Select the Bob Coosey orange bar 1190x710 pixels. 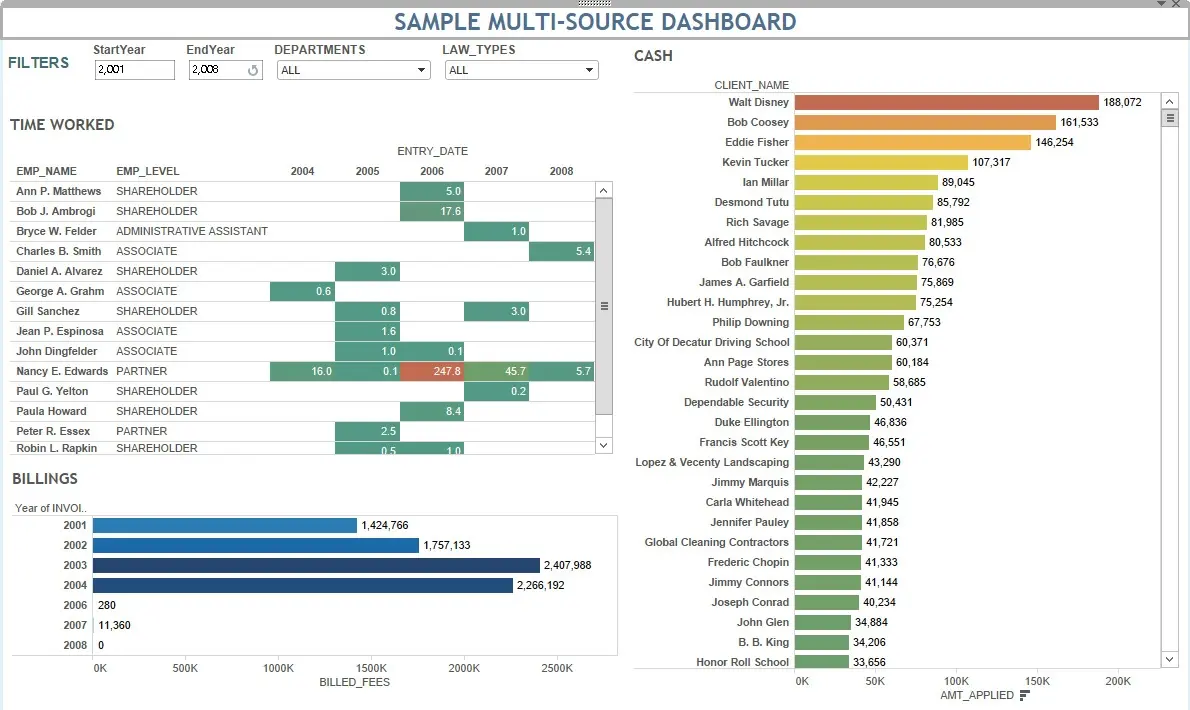coord(925,122)
